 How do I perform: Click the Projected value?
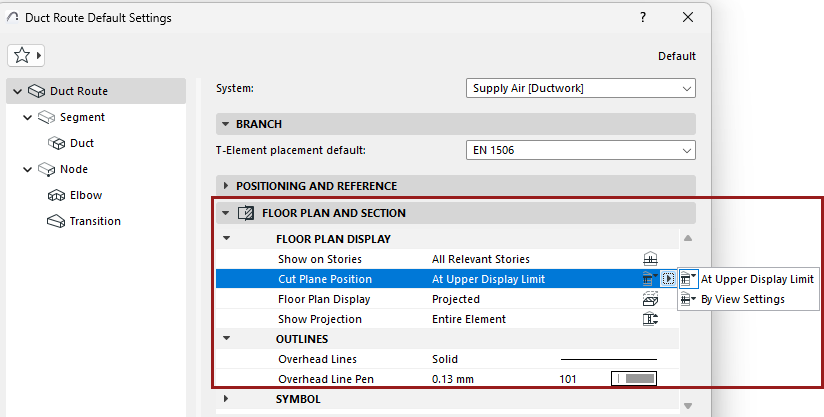point(456,299)
